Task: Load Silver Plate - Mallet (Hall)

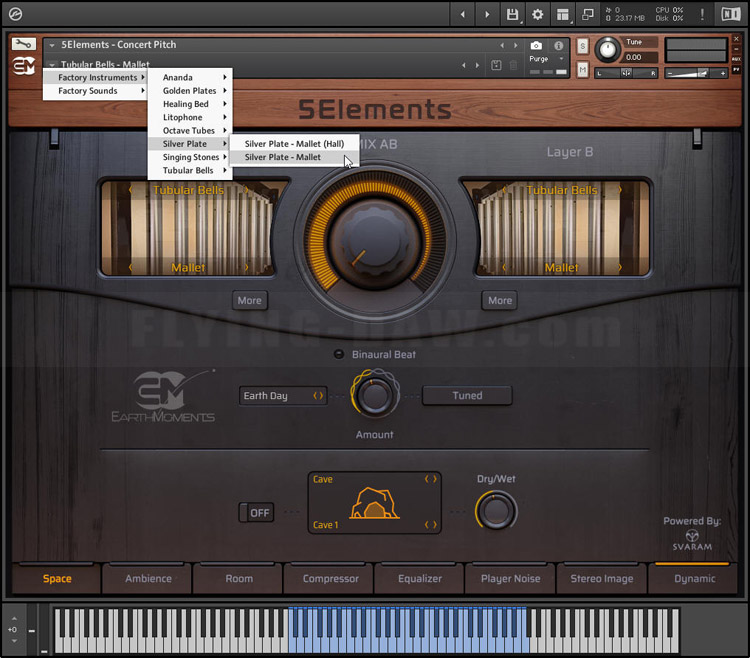Action: coord(294,144)
